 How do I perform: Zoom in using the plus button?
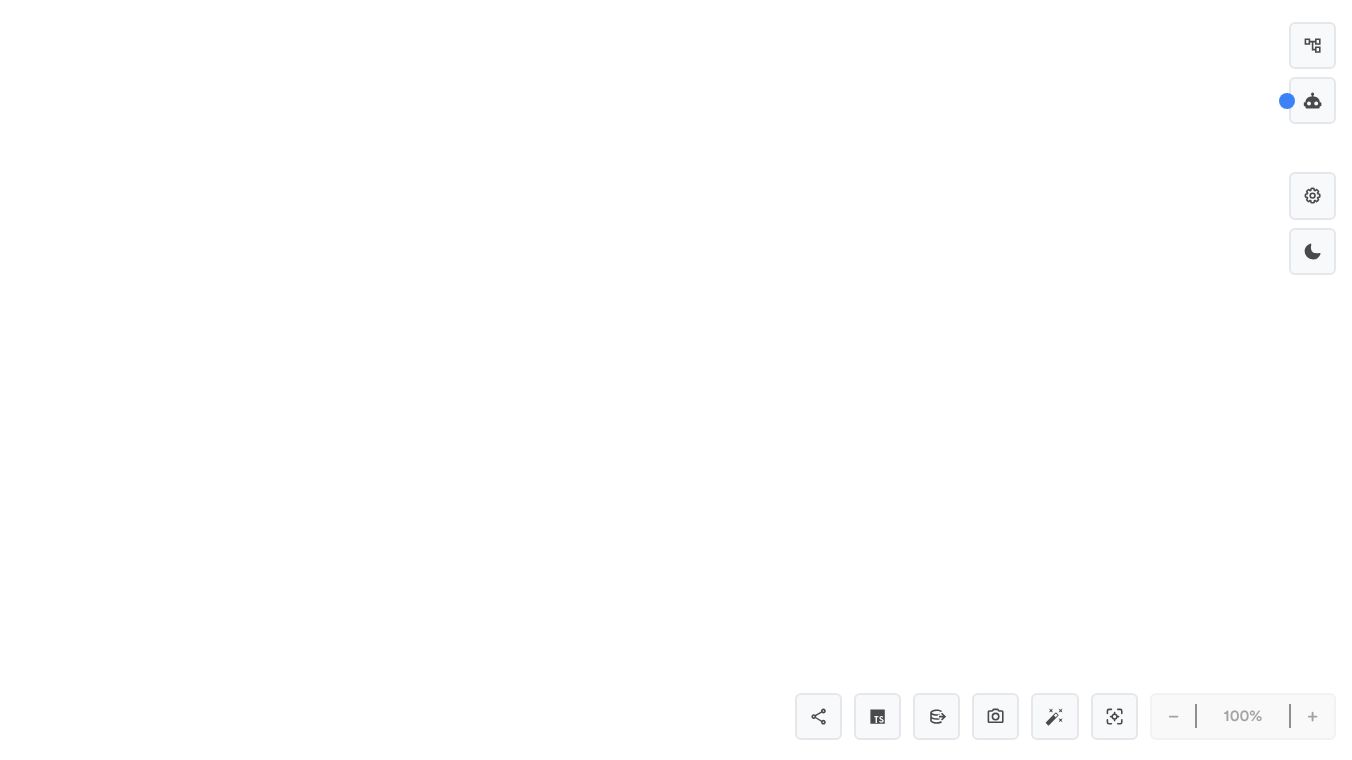1312,716
